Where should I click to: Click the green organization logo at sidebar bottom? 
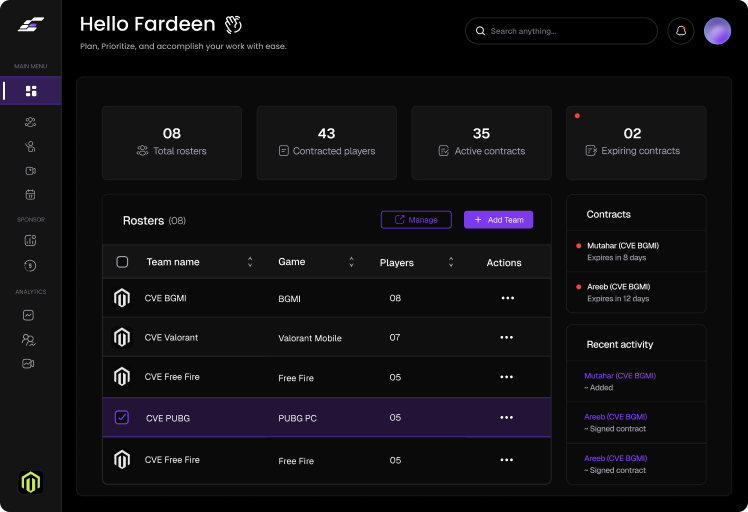point(31,482)
